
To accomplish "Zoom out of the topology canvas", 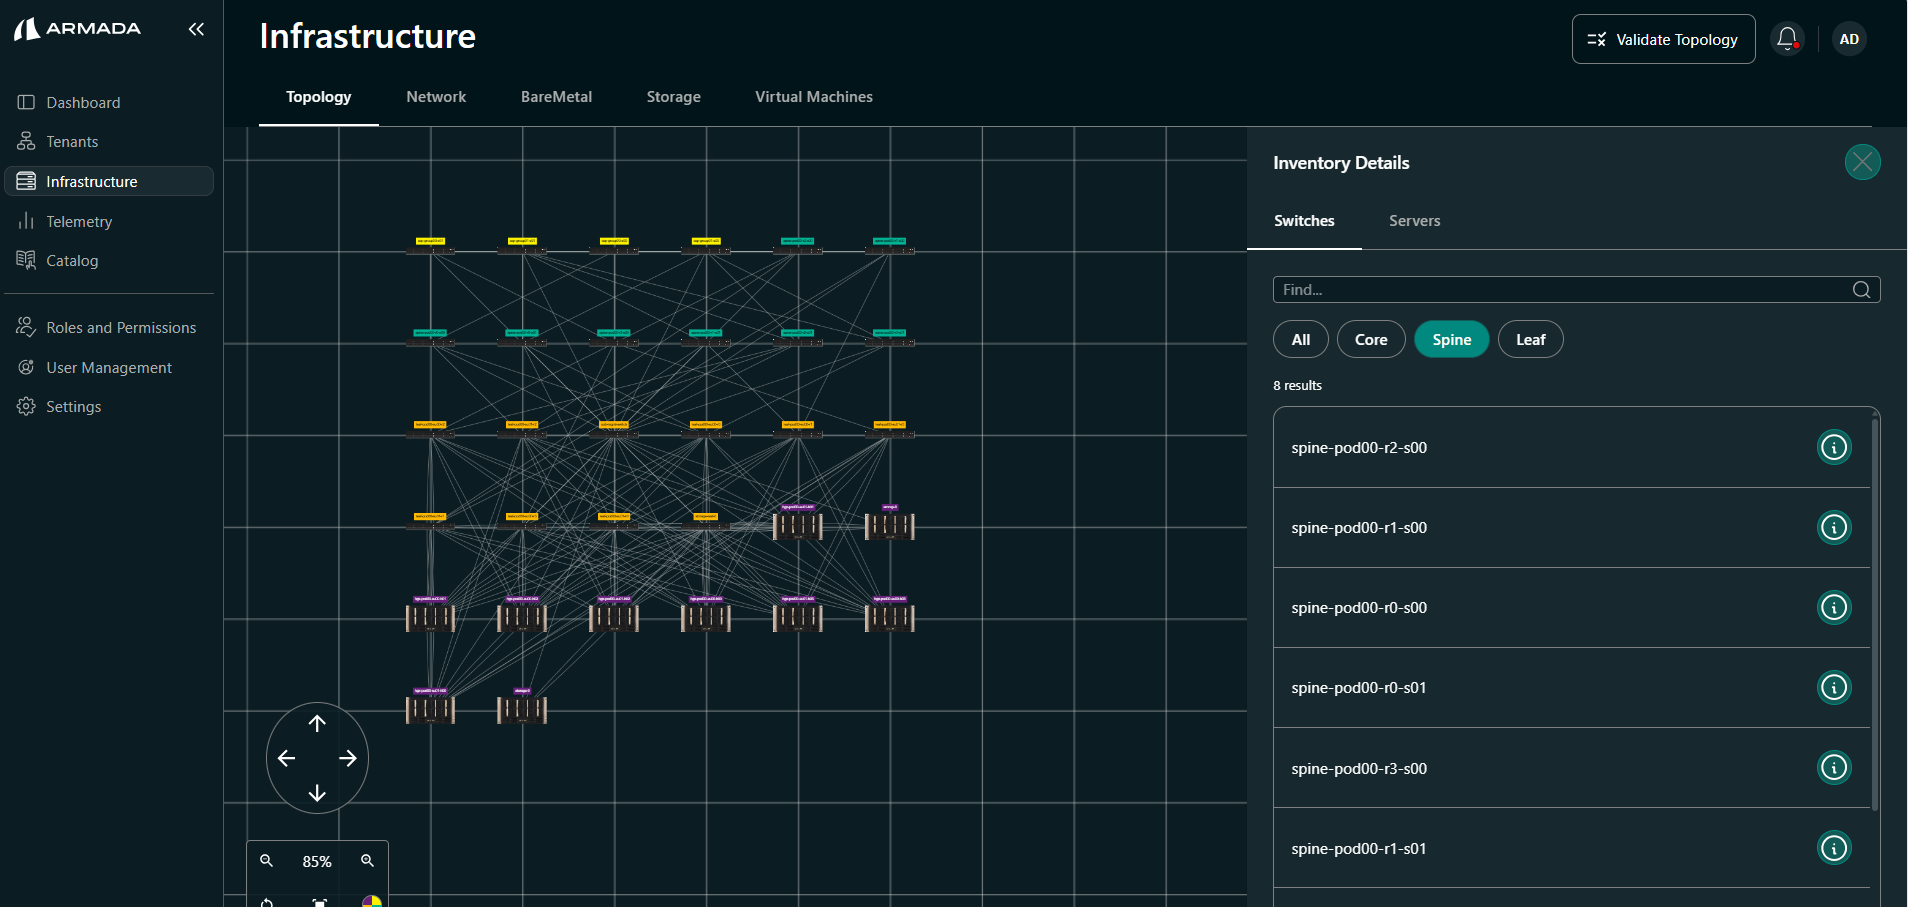I will coord(267,861).
